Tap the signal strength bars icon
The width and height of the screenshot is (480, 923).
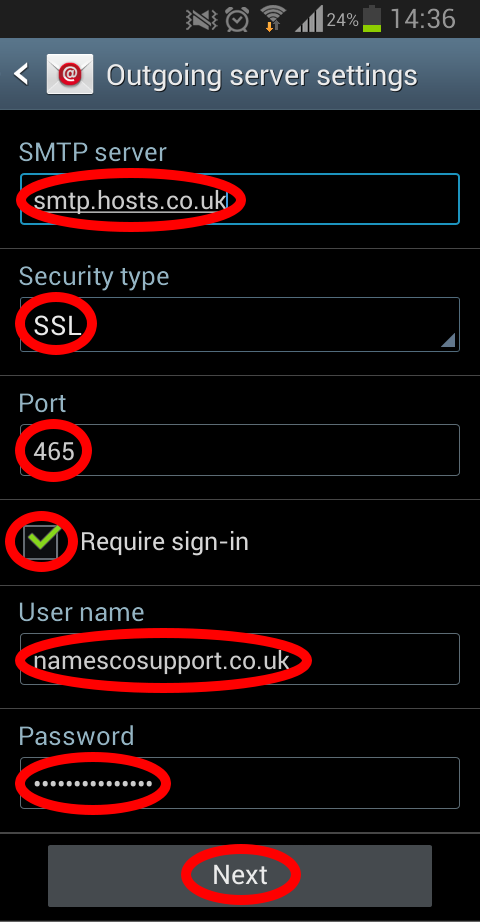tap(309, 21)
